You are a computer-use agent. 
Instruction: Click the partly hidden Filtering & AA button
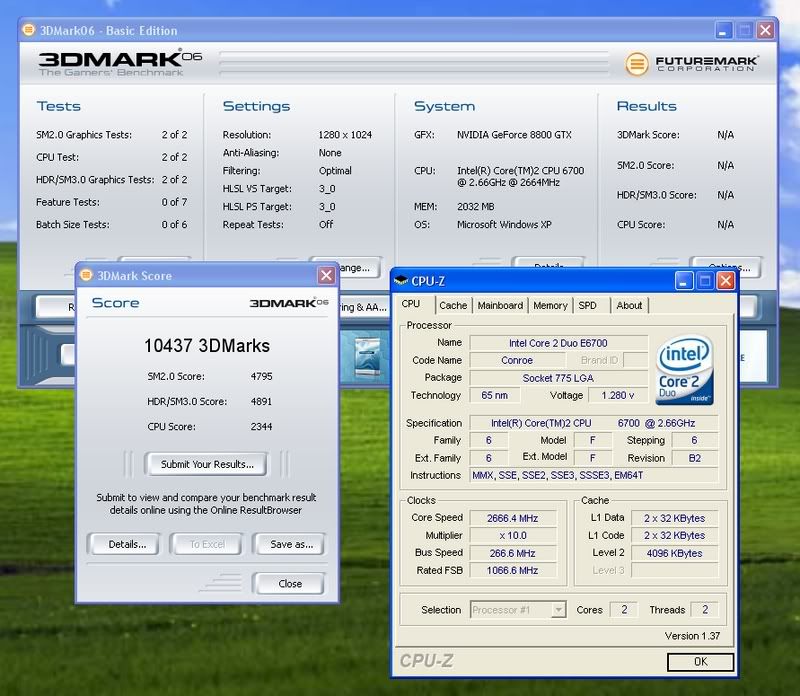pos(363,307)
